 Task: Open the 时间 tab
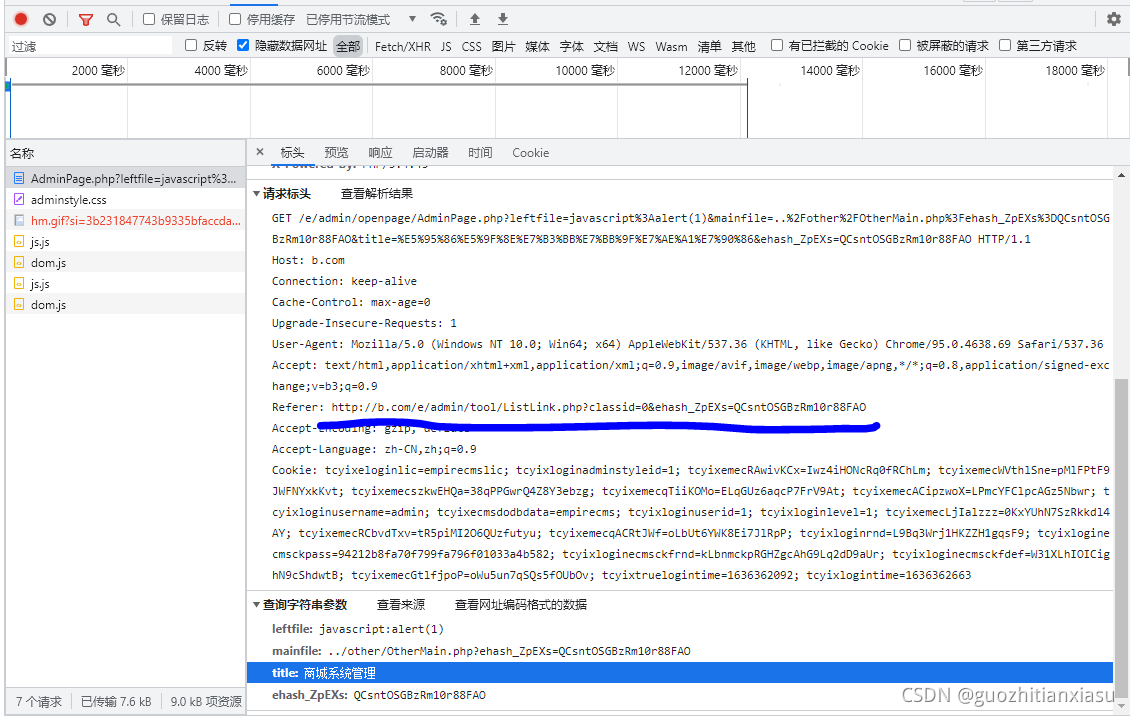pos(480,153)
